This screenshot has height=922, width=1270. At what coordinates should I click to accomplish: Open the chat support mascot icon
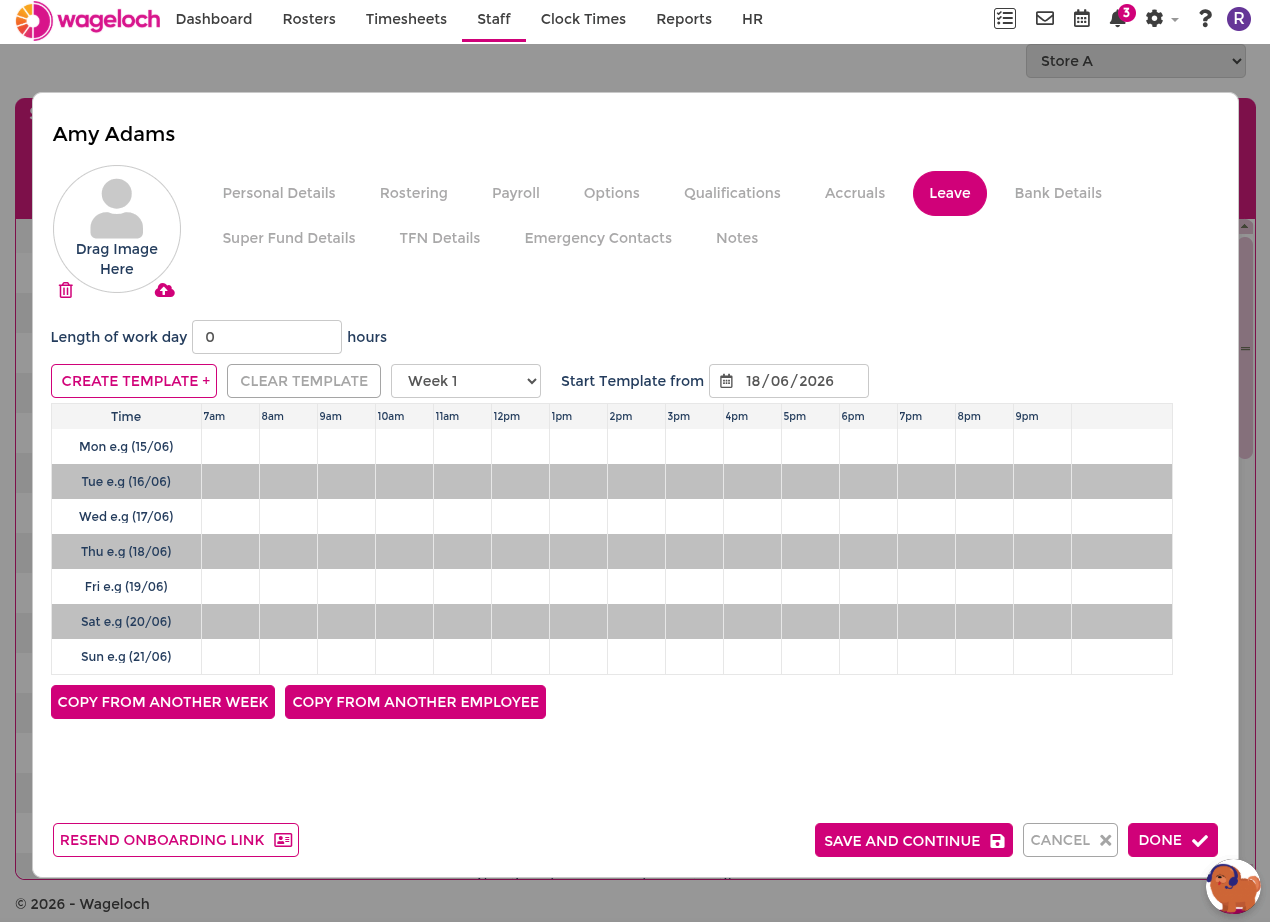[x=1233, y=886]
